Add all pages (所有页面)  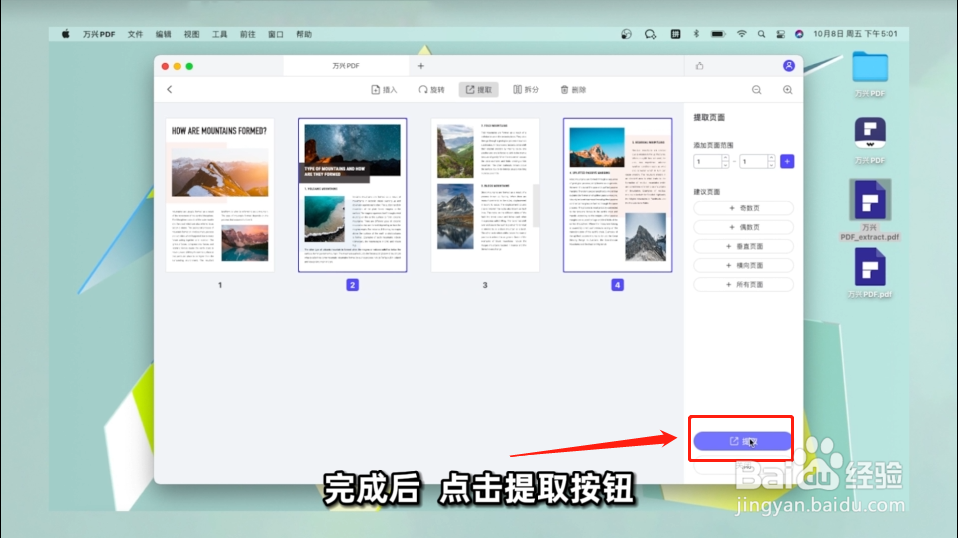744,285
